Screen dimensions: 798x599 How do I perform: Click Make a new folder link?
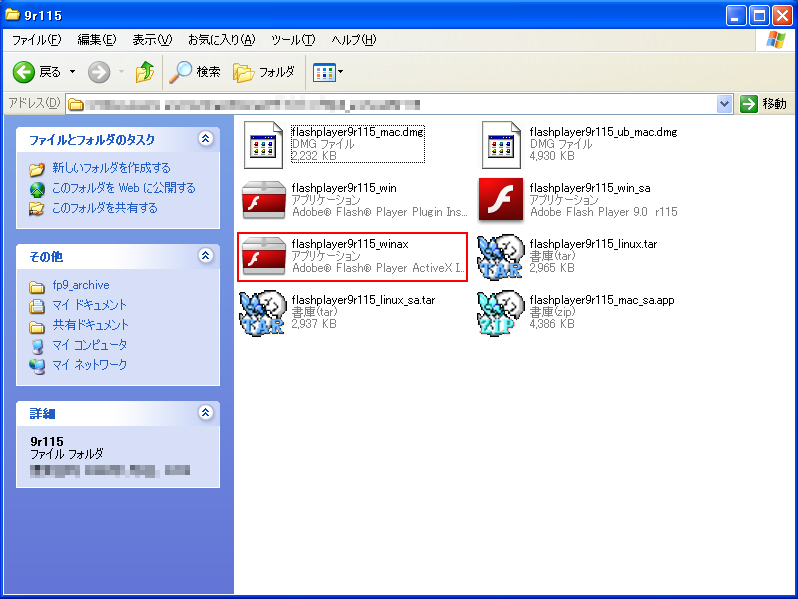pyautogui.click(x=111, y=168)
